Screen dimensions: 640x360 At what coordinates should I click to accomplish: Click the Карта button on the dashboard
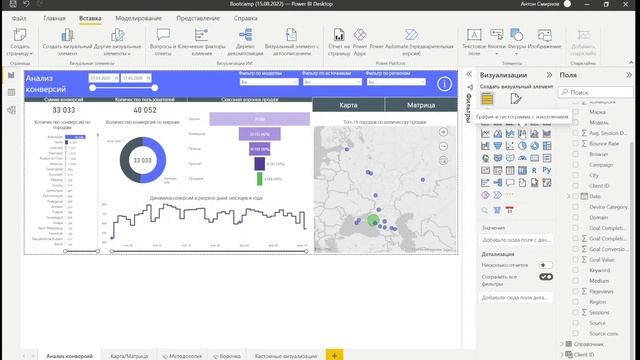[348, 105]
